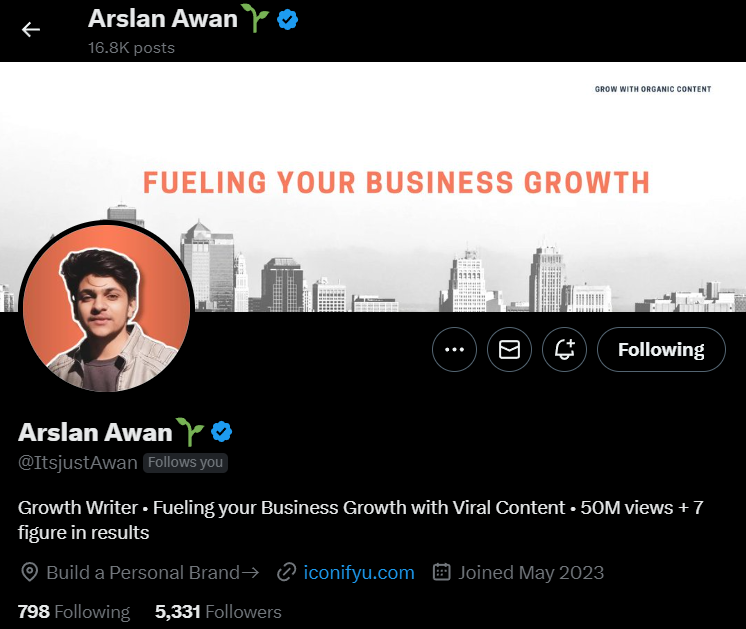This screenshot has width=746, height=629.
Task: Click the 16.8K posts count in header
Action: coord(131,48)
